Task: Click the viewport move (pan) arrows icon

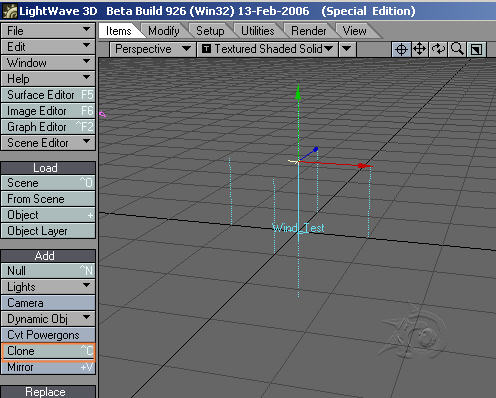Action: click(x=420, y=49)
